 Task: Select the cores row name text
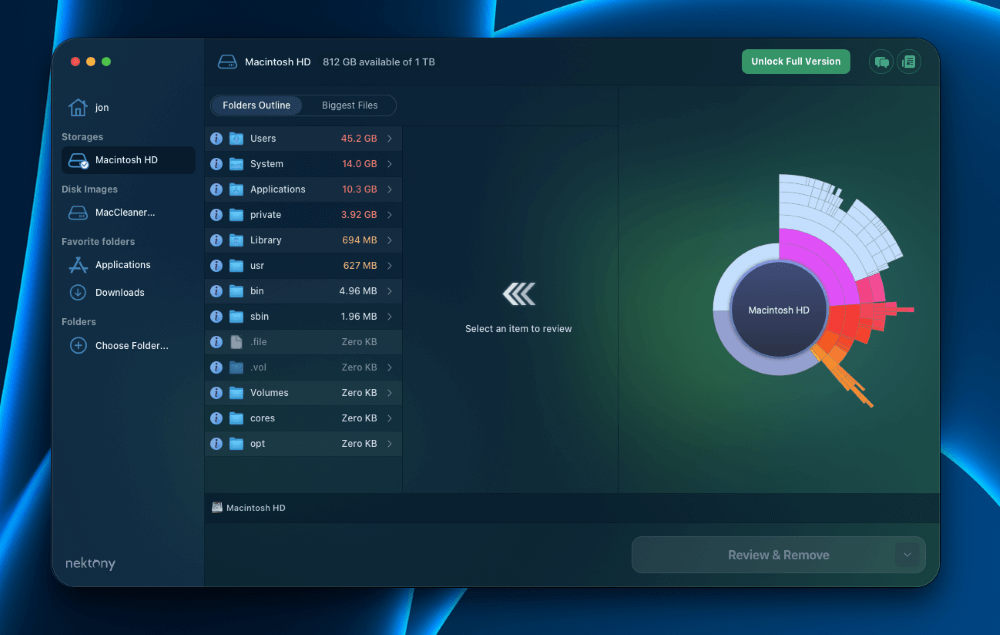pyautogui.click(x=262, y=418)
